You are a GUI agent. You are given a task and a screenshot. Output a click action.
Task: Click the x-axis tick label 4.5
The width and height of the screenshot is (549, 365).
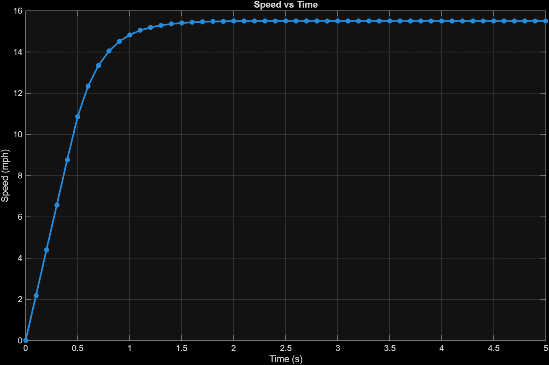(493, 348)
